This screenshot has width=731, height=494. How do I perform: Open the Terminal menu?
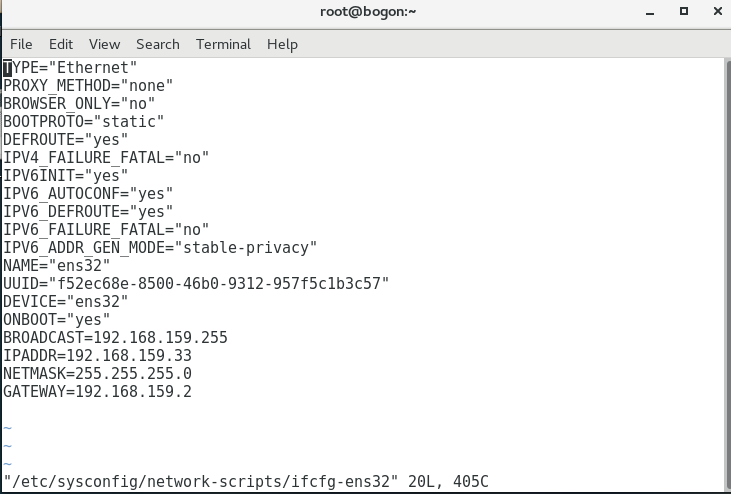click(223, 44)
